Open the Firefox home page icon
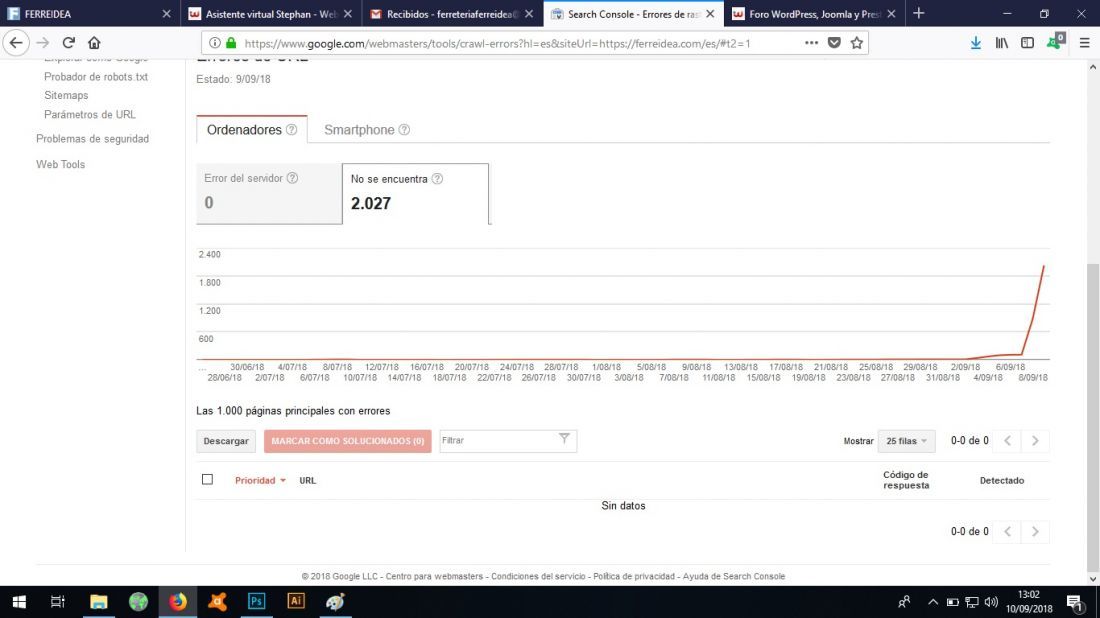The height and width of the screenshot is (618, 1100). (x=94, y=43)
